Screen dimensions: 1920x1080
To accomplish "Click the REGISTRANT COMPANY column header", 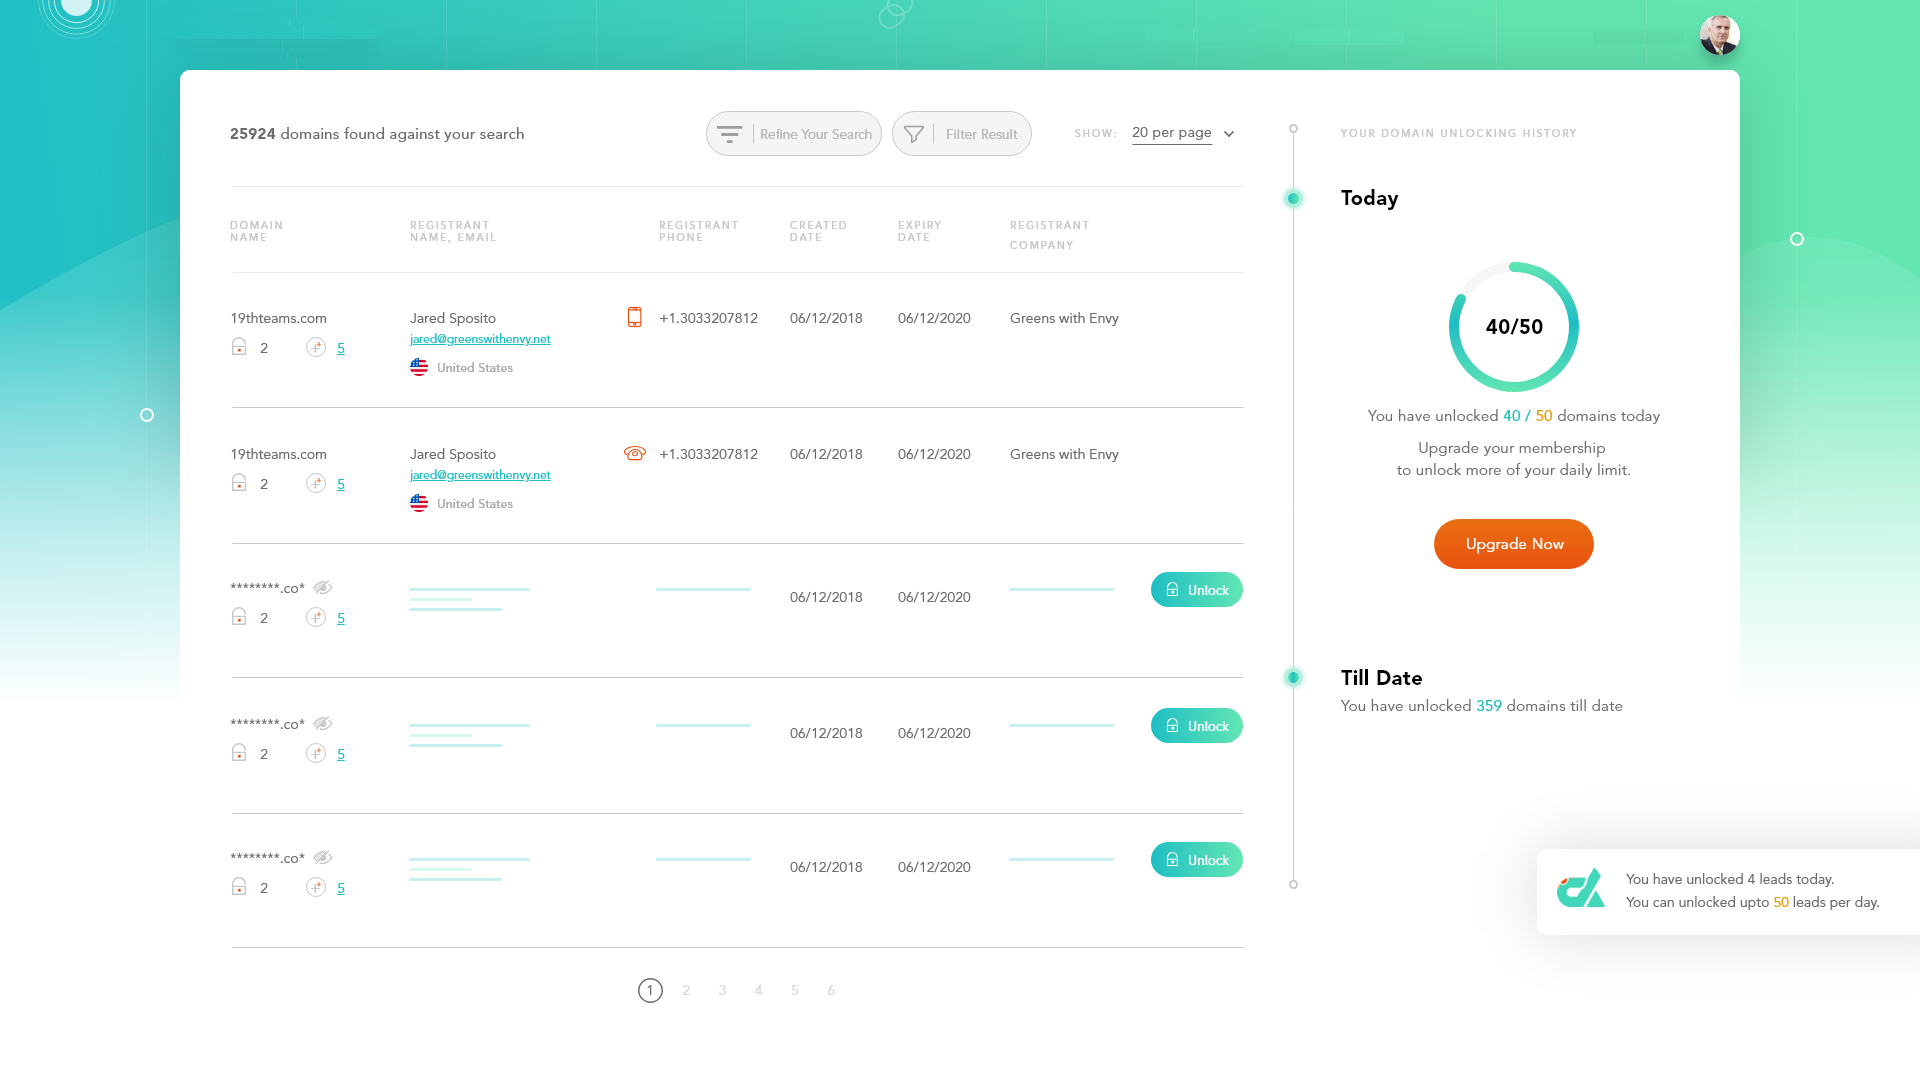I will point(1050,235).
